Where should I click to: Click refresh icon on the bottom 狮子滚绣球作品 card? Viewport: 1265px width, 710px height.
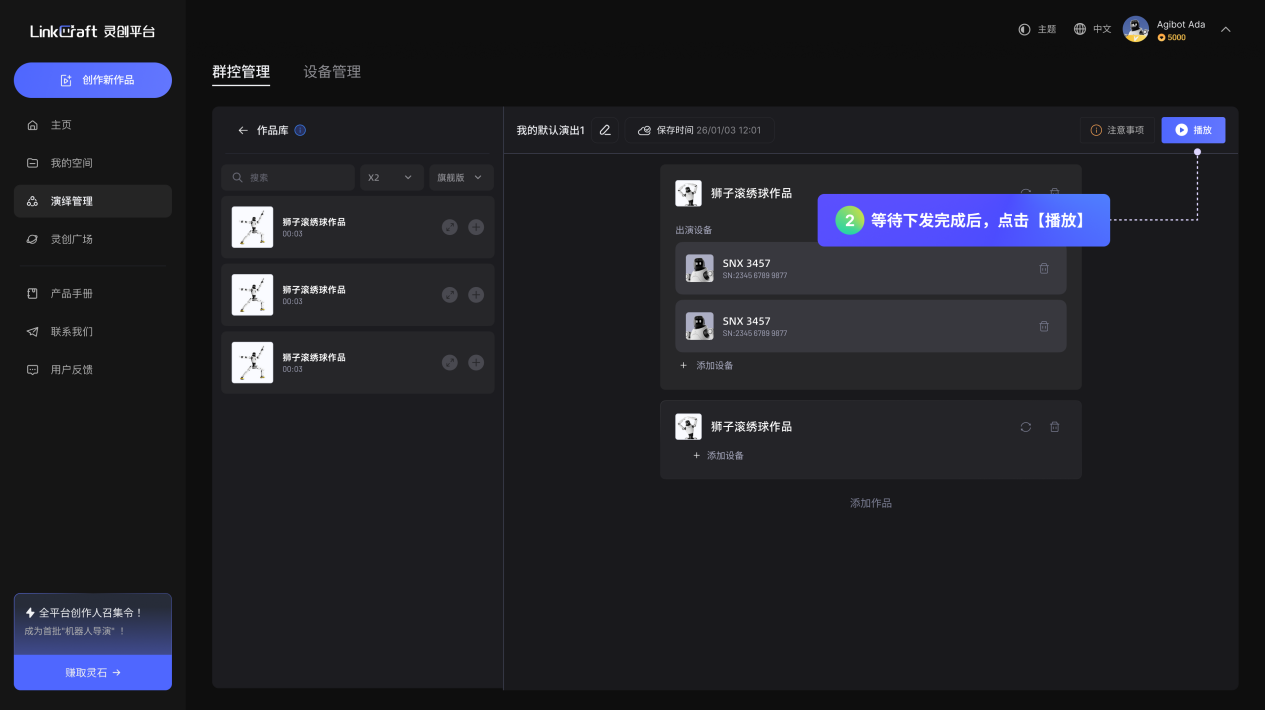click(x=1025, y=427)
